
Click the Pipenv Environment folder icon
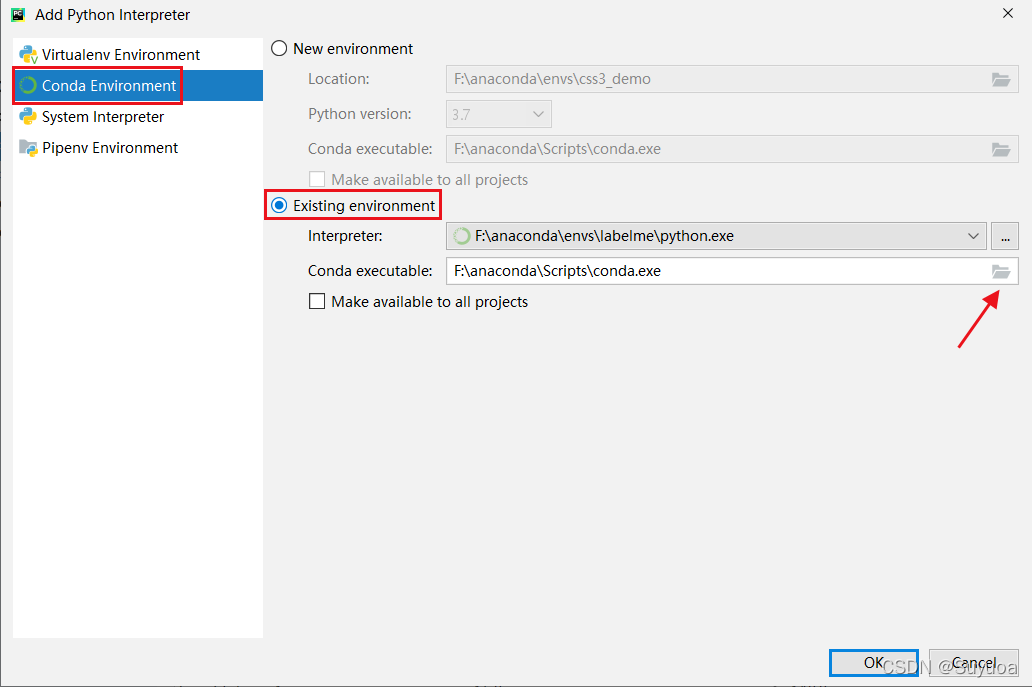[x=28, y=148]
